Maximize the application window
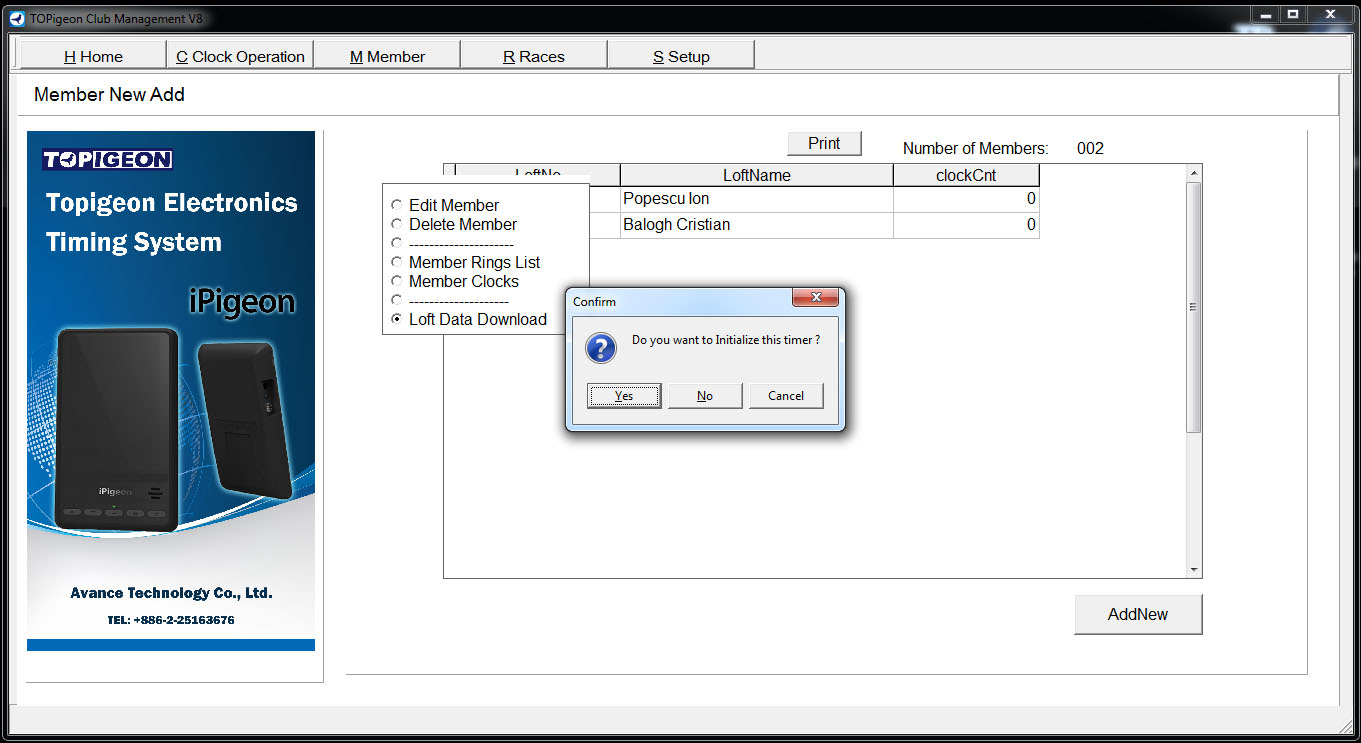 [1293, 14]
